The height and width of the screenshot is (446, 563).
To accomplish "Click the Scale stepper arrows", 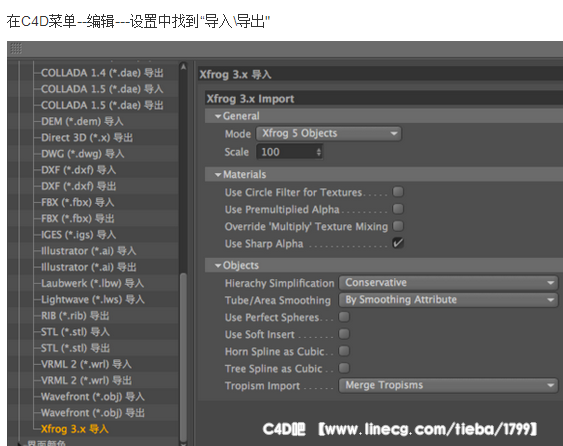I will [x=319, y=152].
